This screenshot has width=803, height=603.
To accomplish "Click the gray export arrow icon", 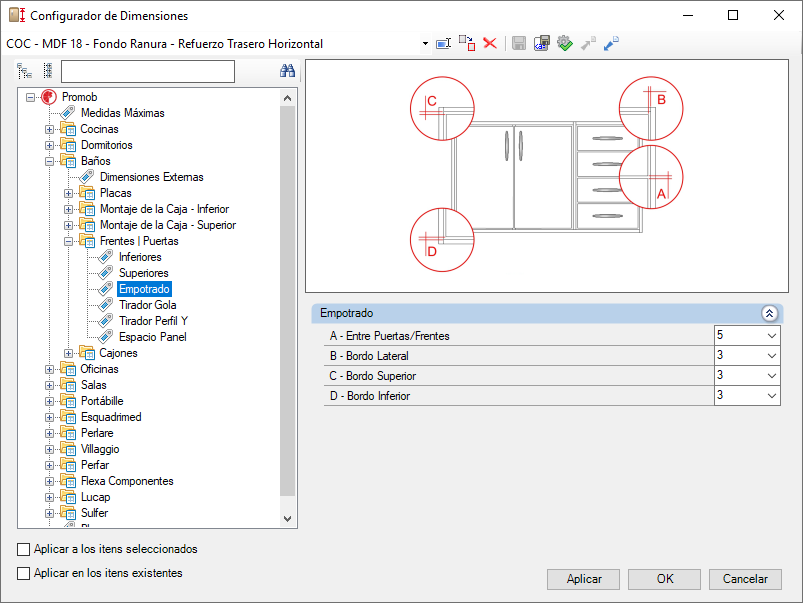I will click(x=588, y=44).
